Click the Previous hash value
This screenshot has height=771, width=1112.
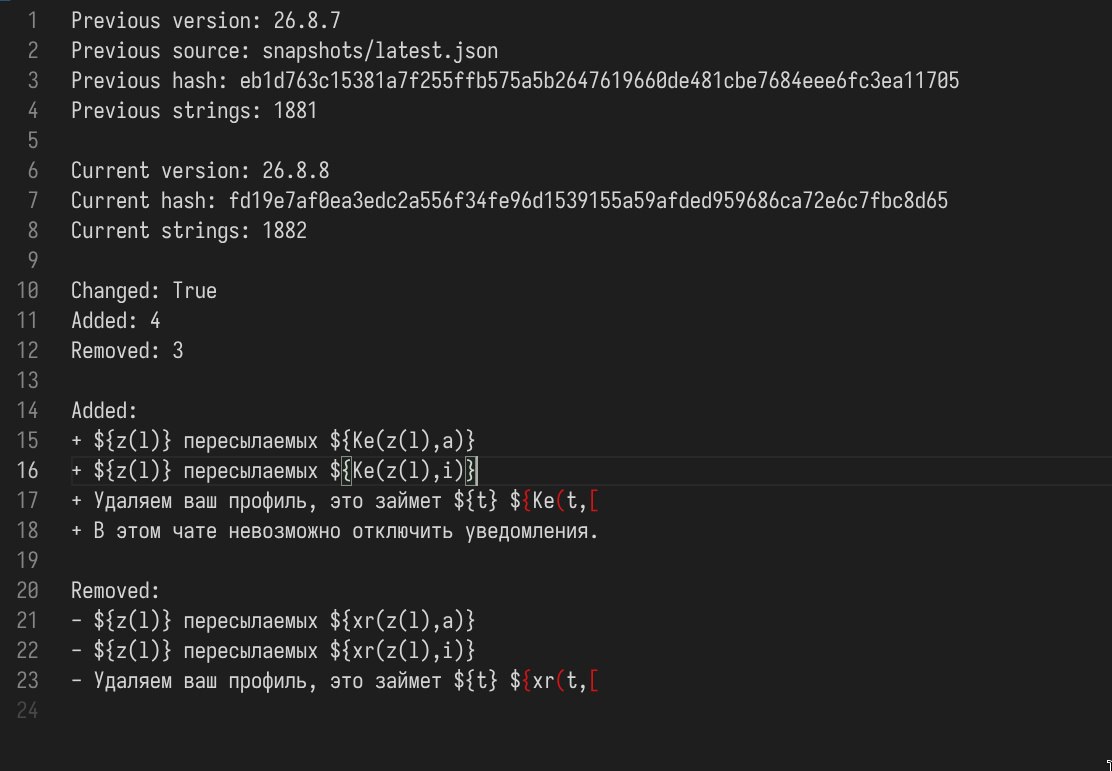599,81
